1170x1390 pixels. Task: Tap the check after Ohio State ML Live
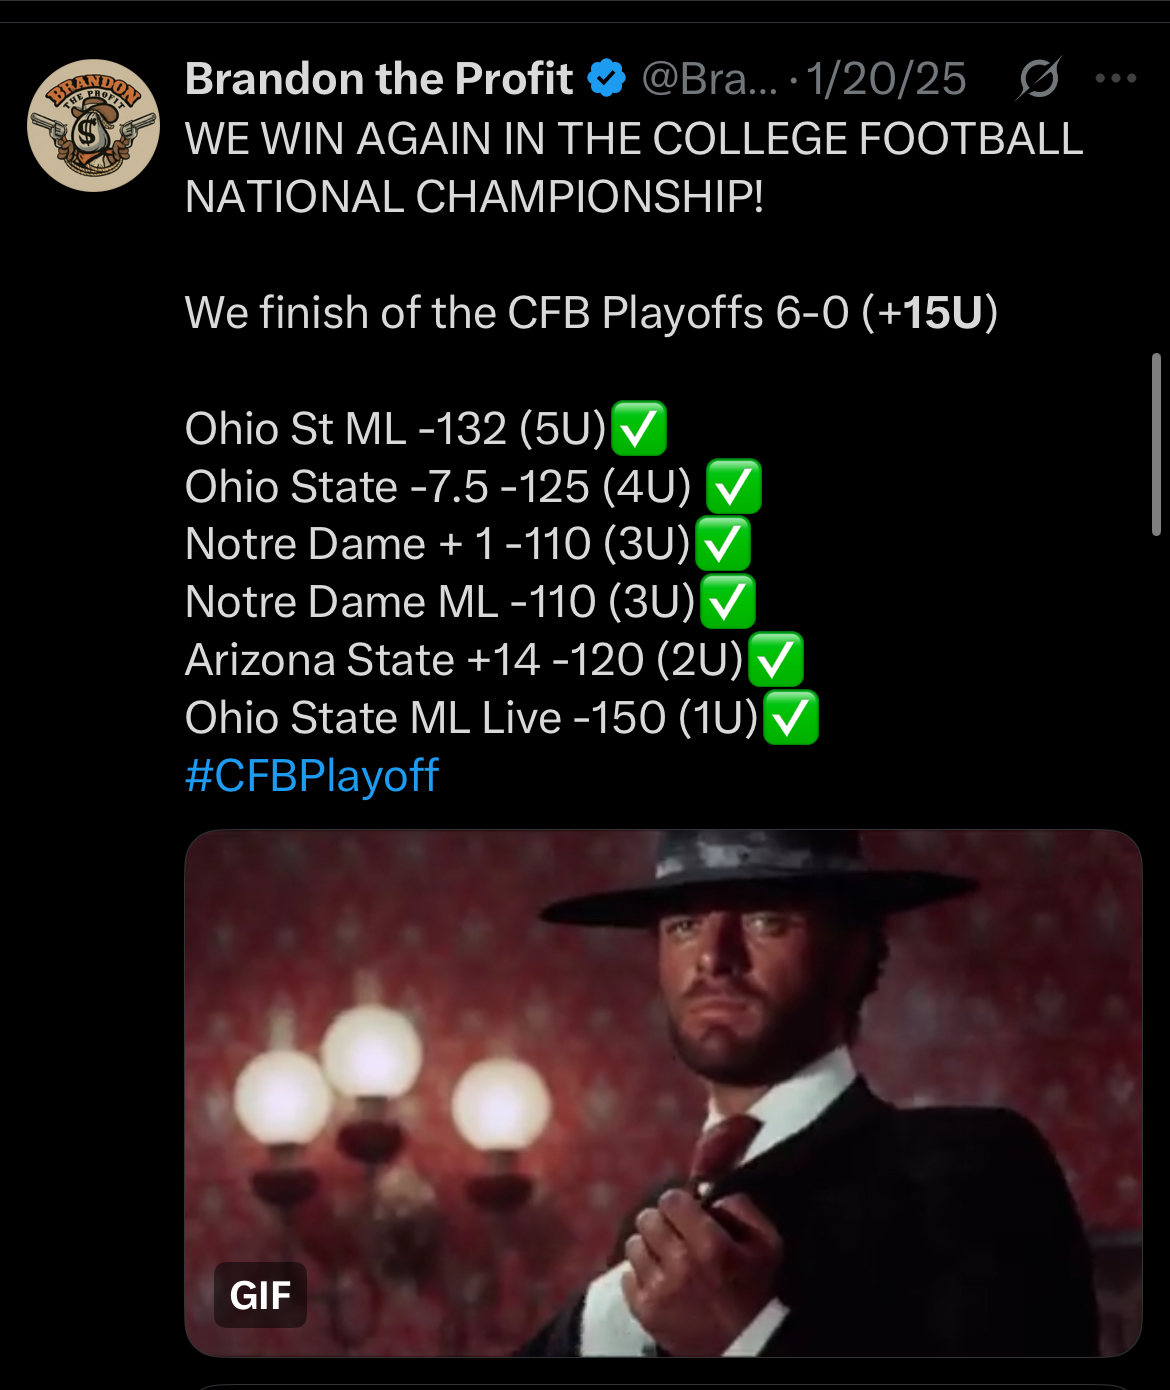[x=791, y=718]
